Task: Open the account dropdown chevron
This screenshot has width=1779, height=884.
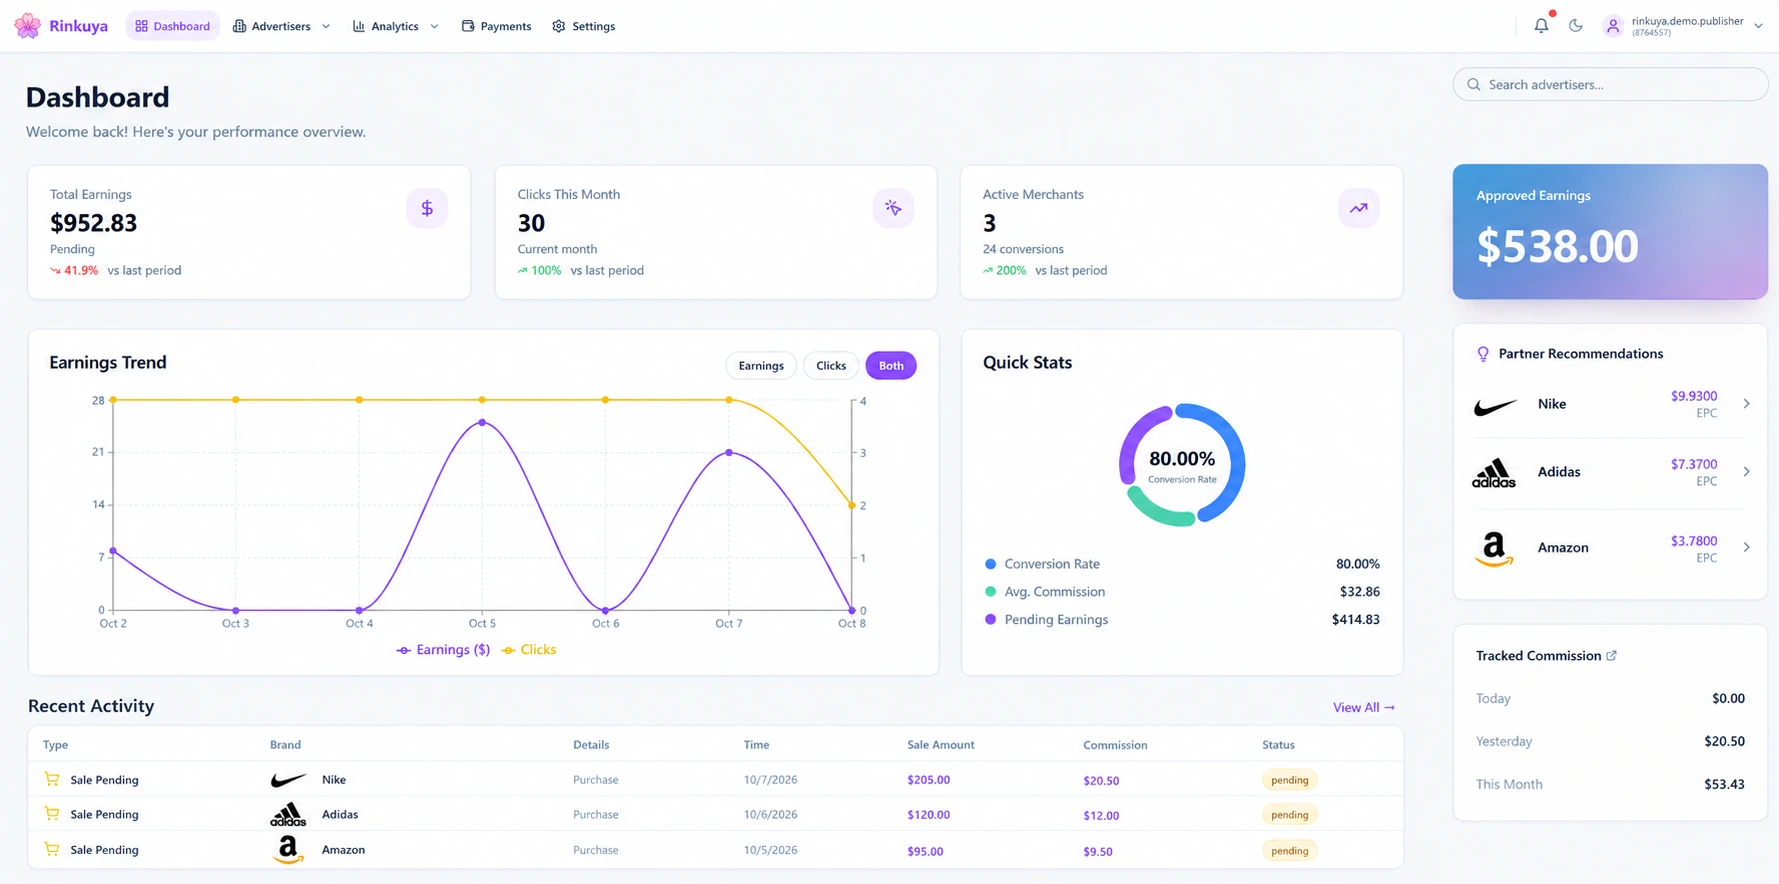Action: click(1758, 26)
